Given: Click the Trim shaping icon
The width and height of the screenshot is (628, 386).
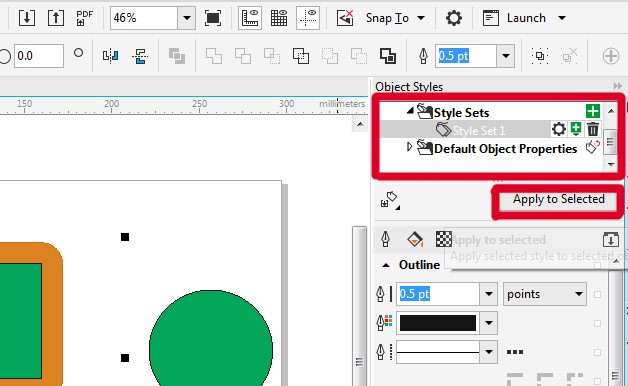Looking at the screenshot, I should pyautogui.click(x=243, y=56).
